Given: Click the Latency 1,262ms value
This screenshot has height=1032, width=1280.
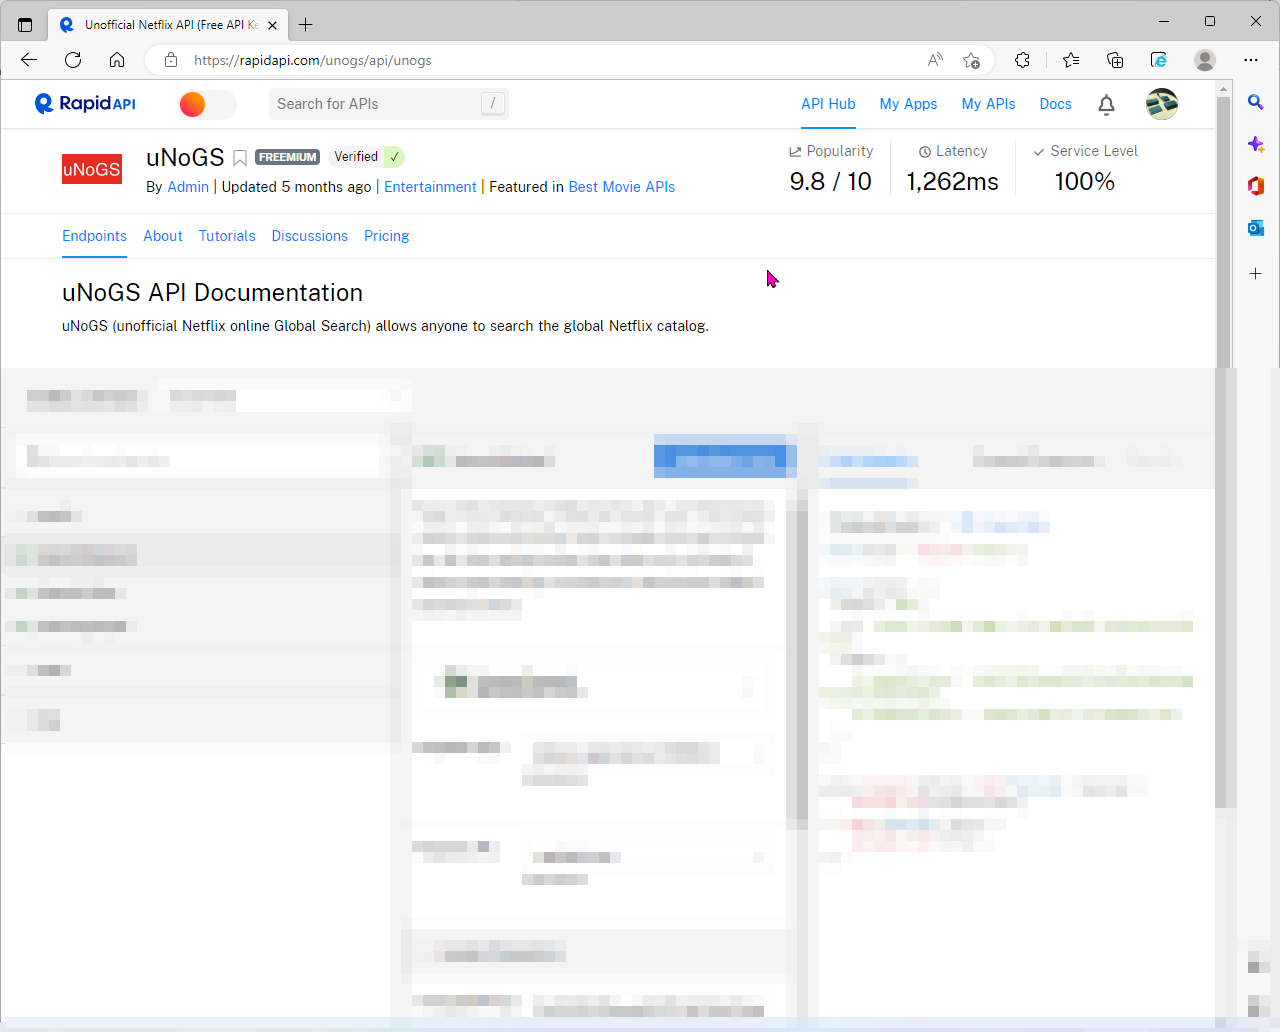Looking at the screenshot, I should 952,181.
